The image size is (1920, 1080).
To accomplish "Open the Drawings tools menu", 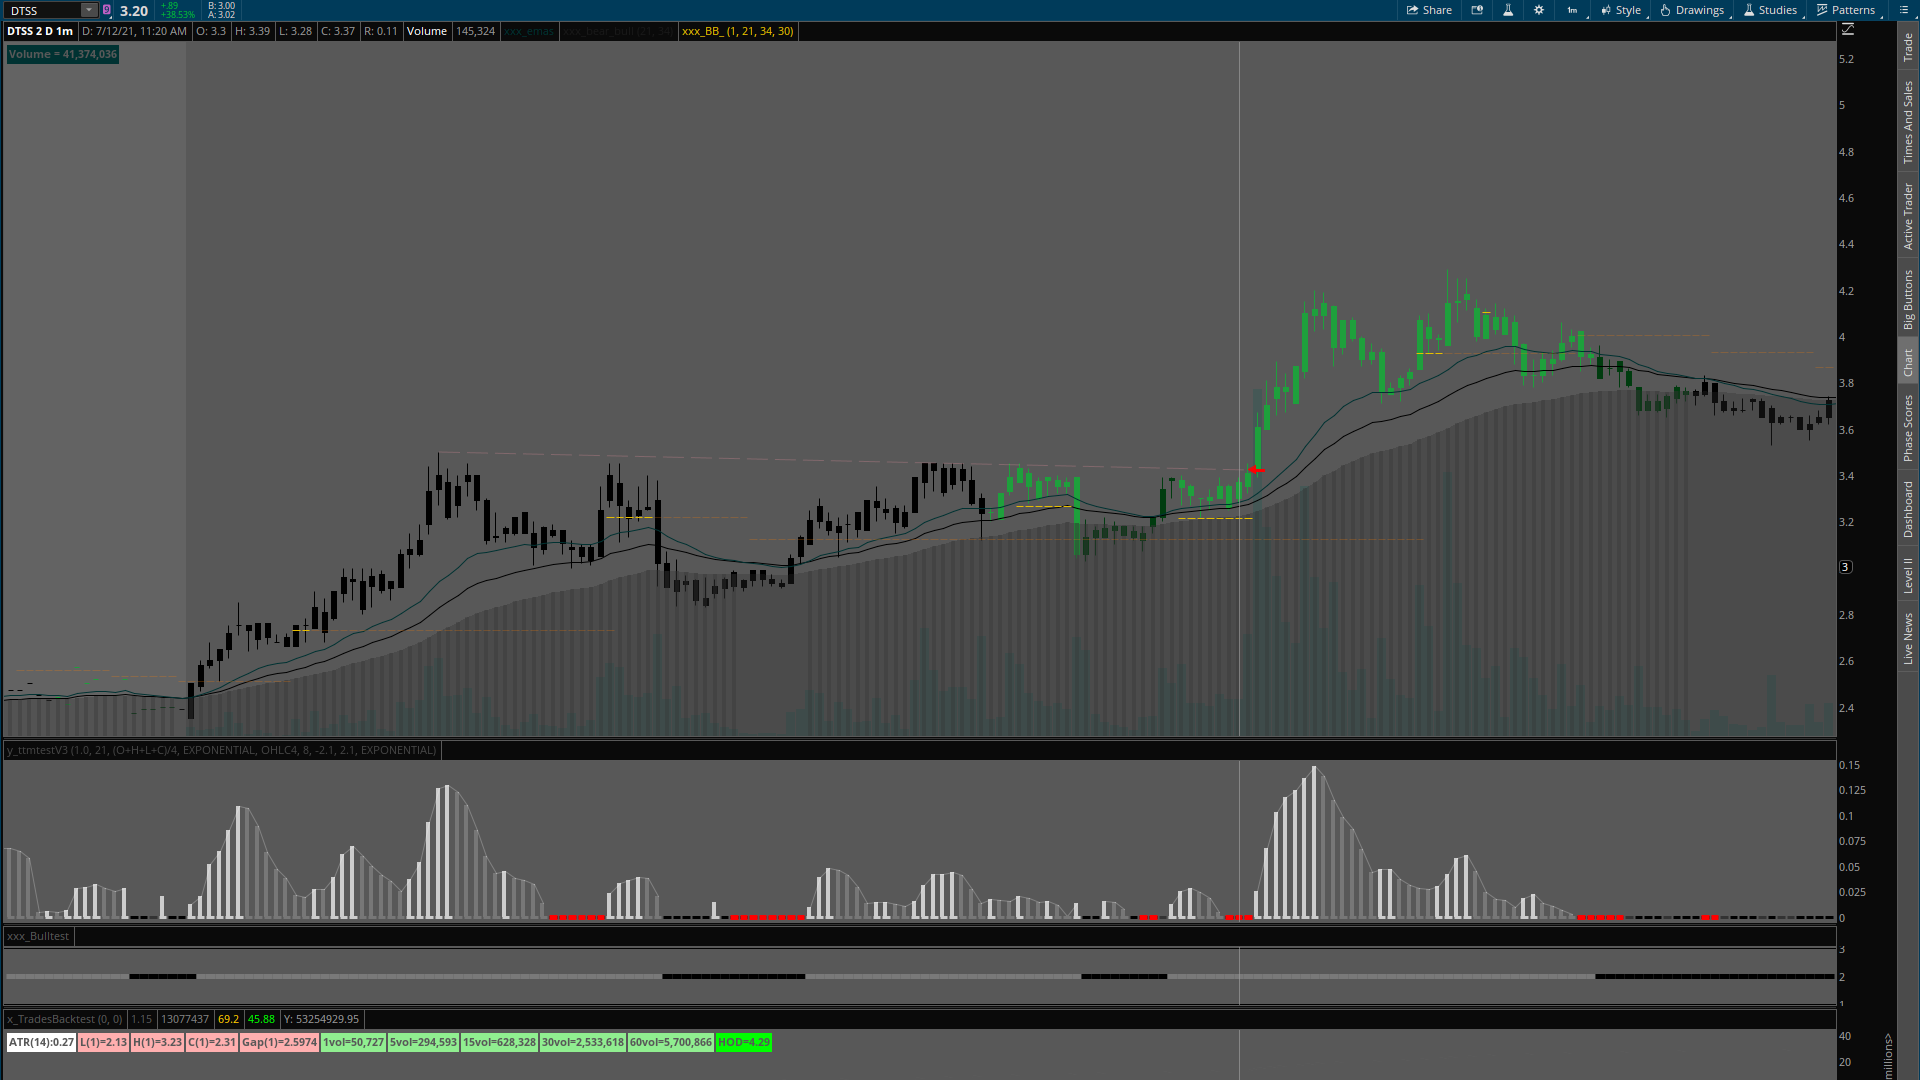I will pos(1692,10).
